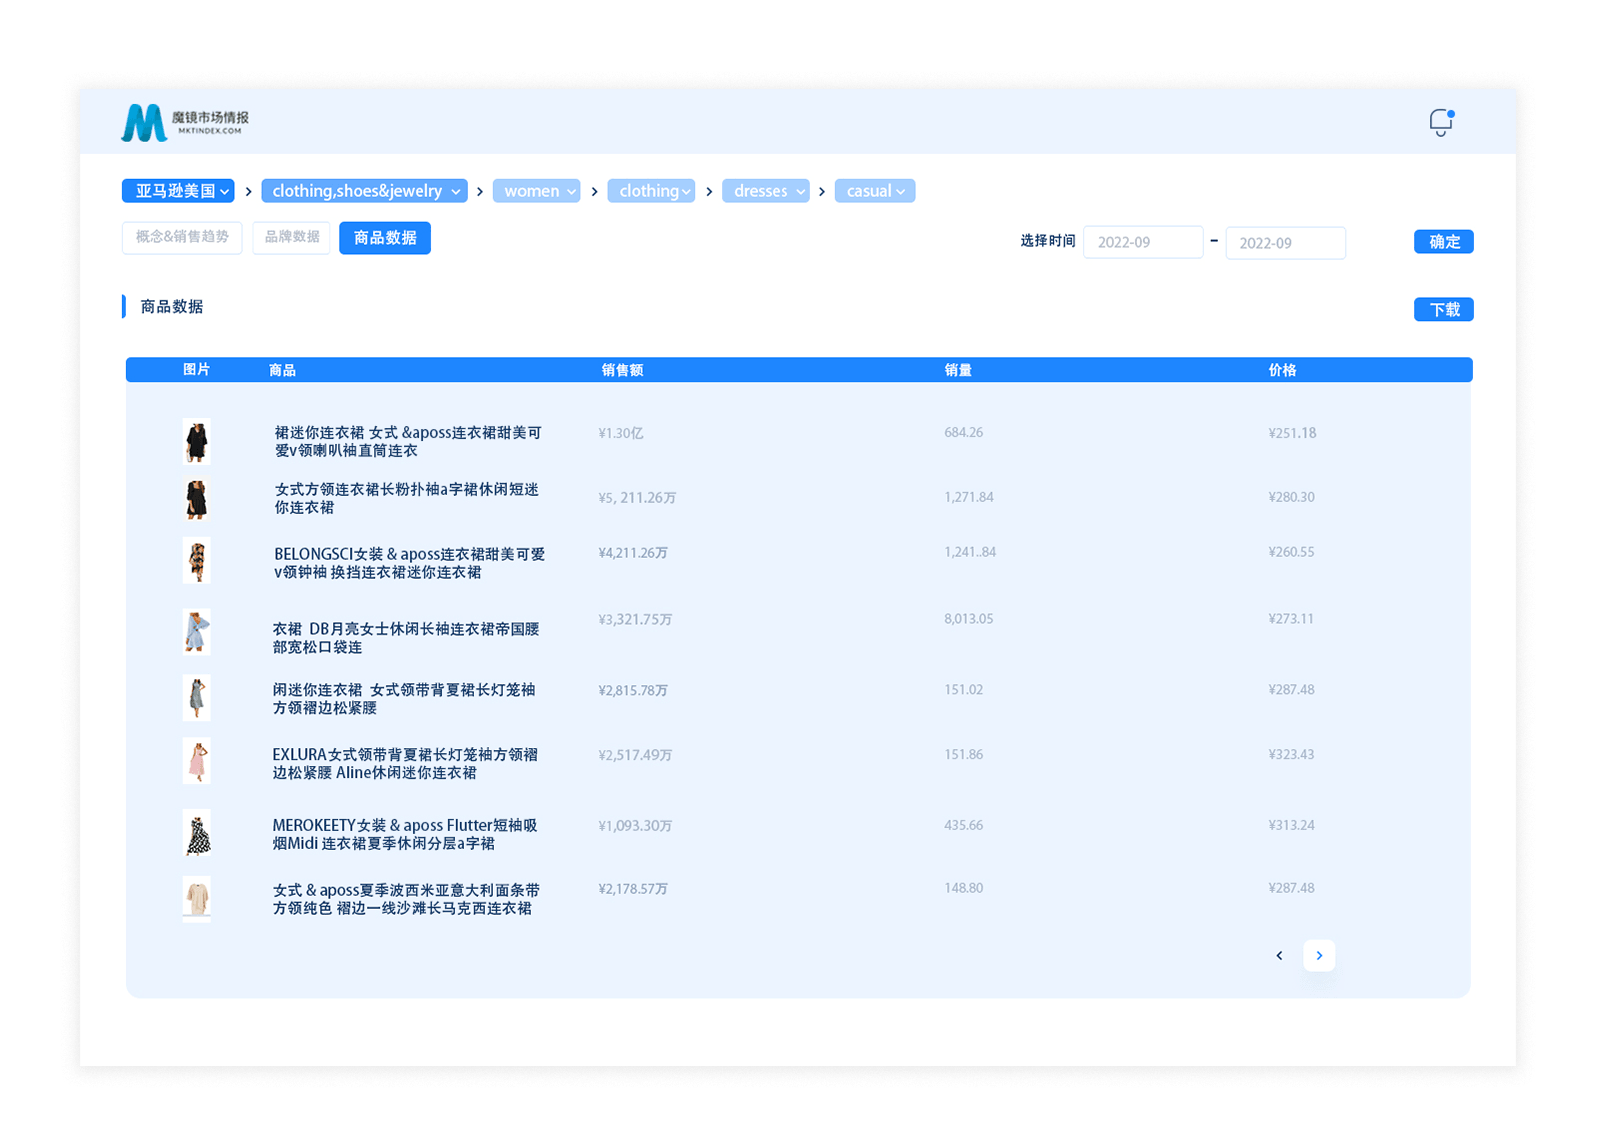The height and width of the screenshot is (1140, 1600).
Task: Open the 亚马逊美国 platform dropdown
Action: click(178, 191)
